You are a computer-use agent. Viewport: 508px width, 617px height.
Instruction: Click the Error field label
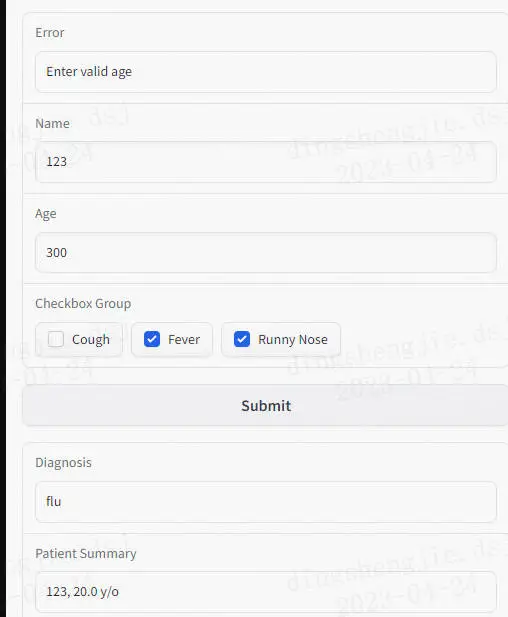tap(50, 33)
